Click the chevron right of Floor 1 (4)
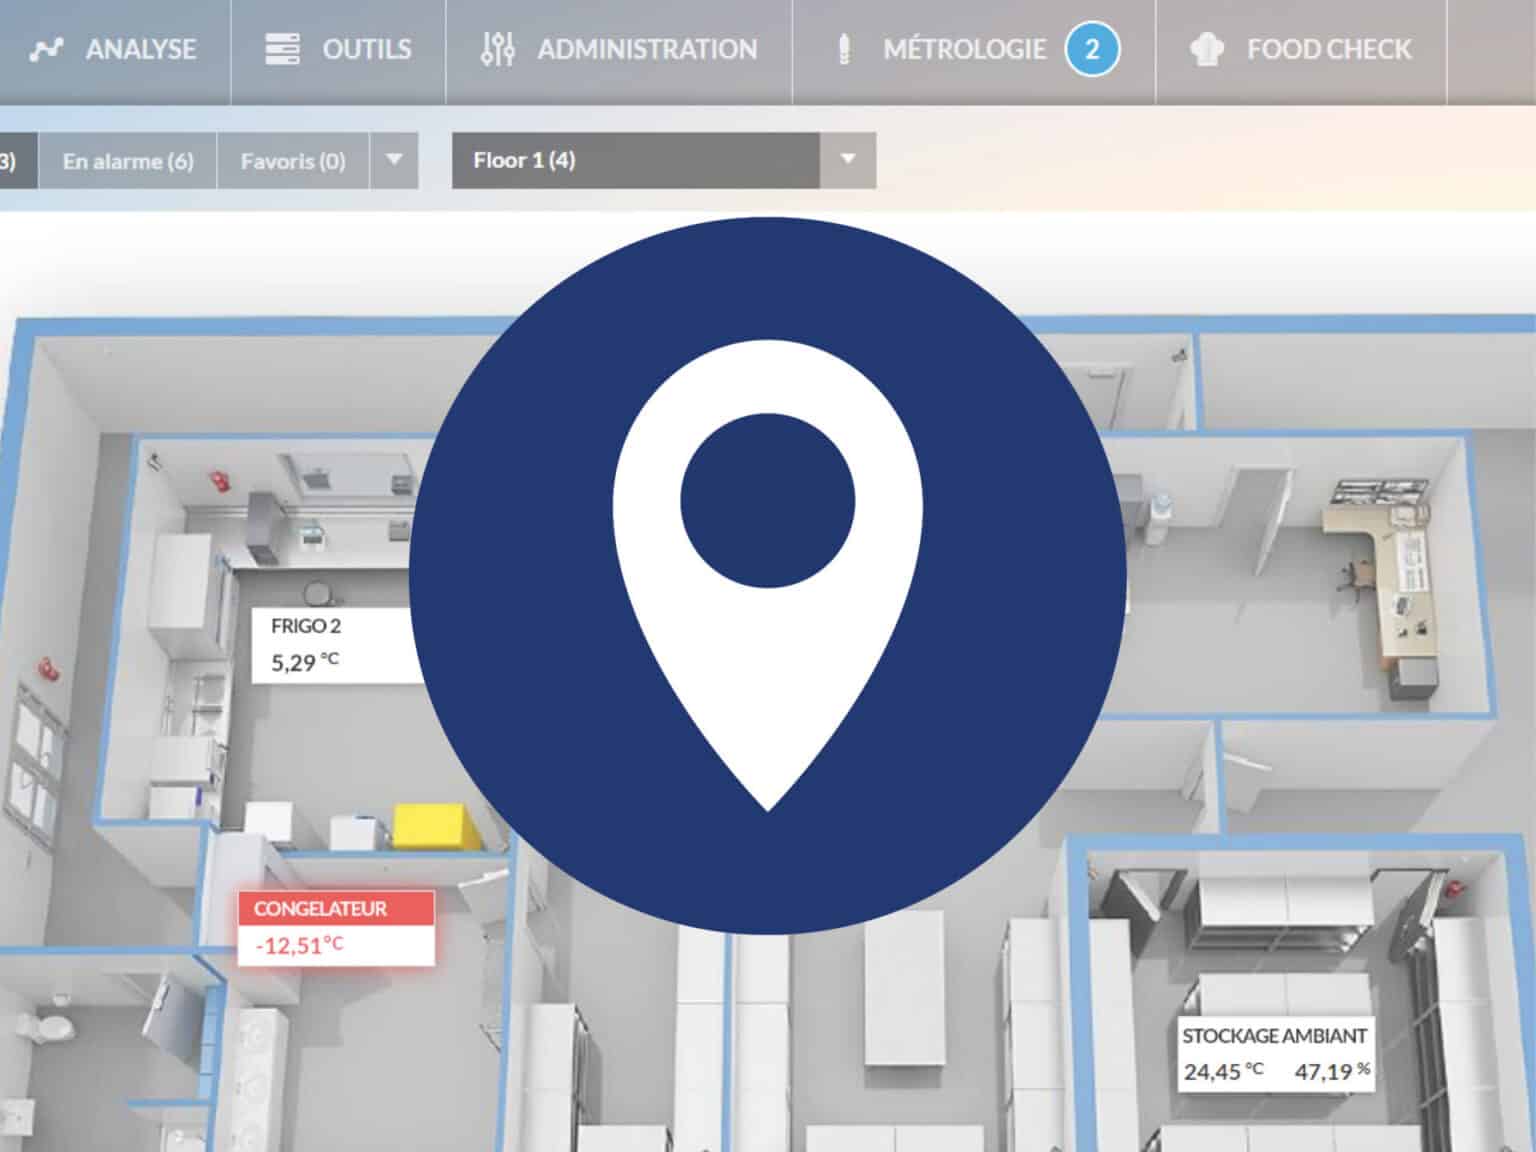 848,160
